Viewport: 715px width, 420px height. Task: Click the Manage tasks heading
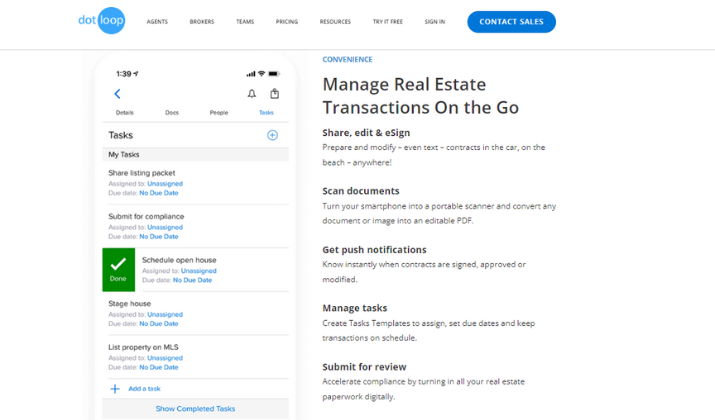355,308
